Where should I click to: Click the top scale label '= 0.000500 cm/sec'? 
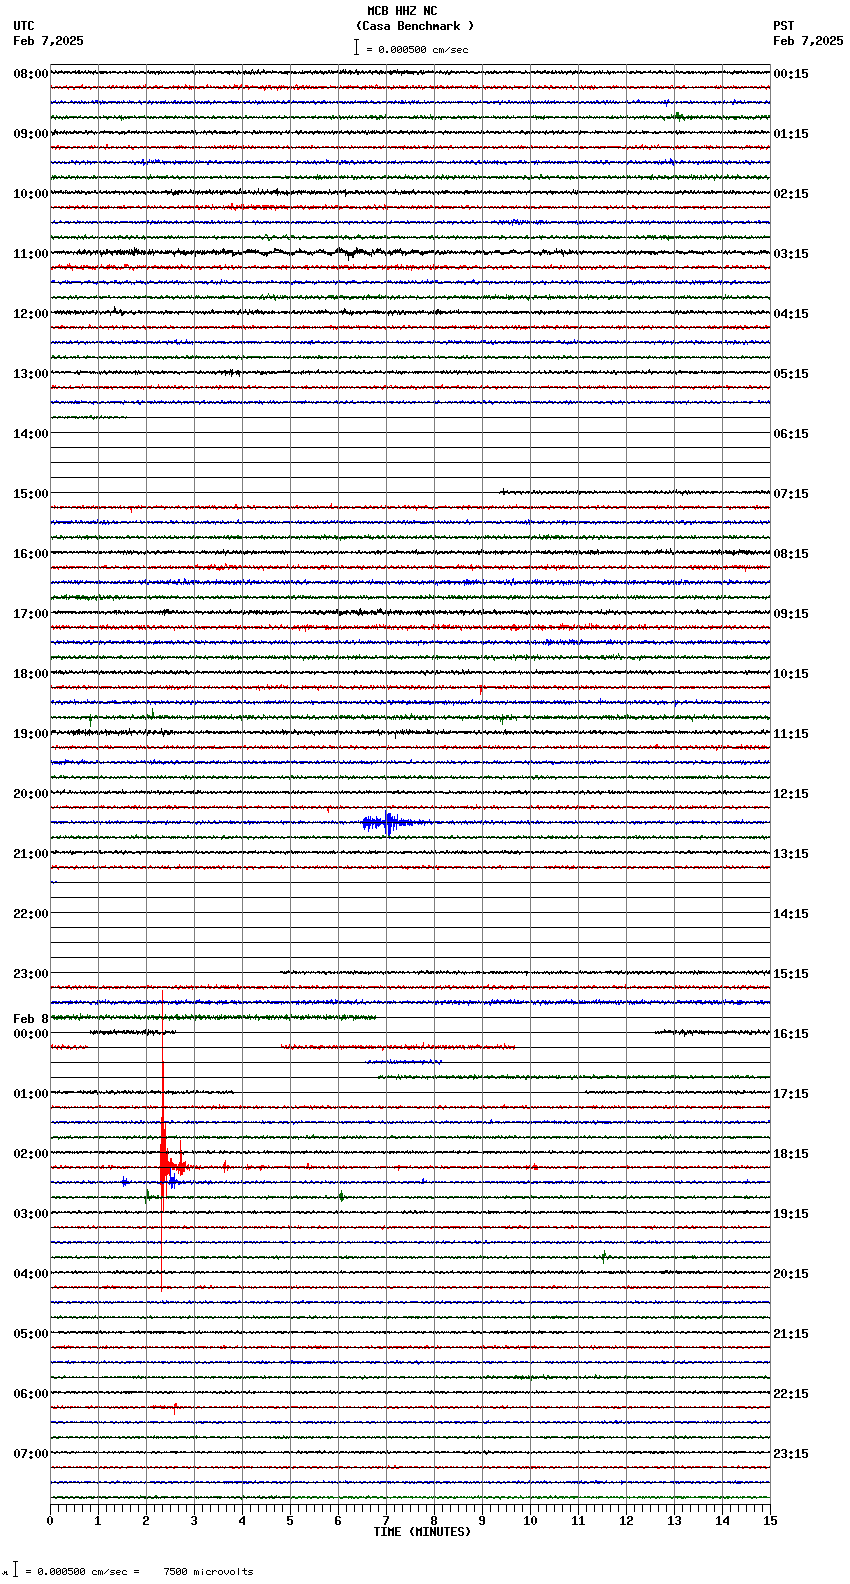pyautogui.click(x=417, y=49)
